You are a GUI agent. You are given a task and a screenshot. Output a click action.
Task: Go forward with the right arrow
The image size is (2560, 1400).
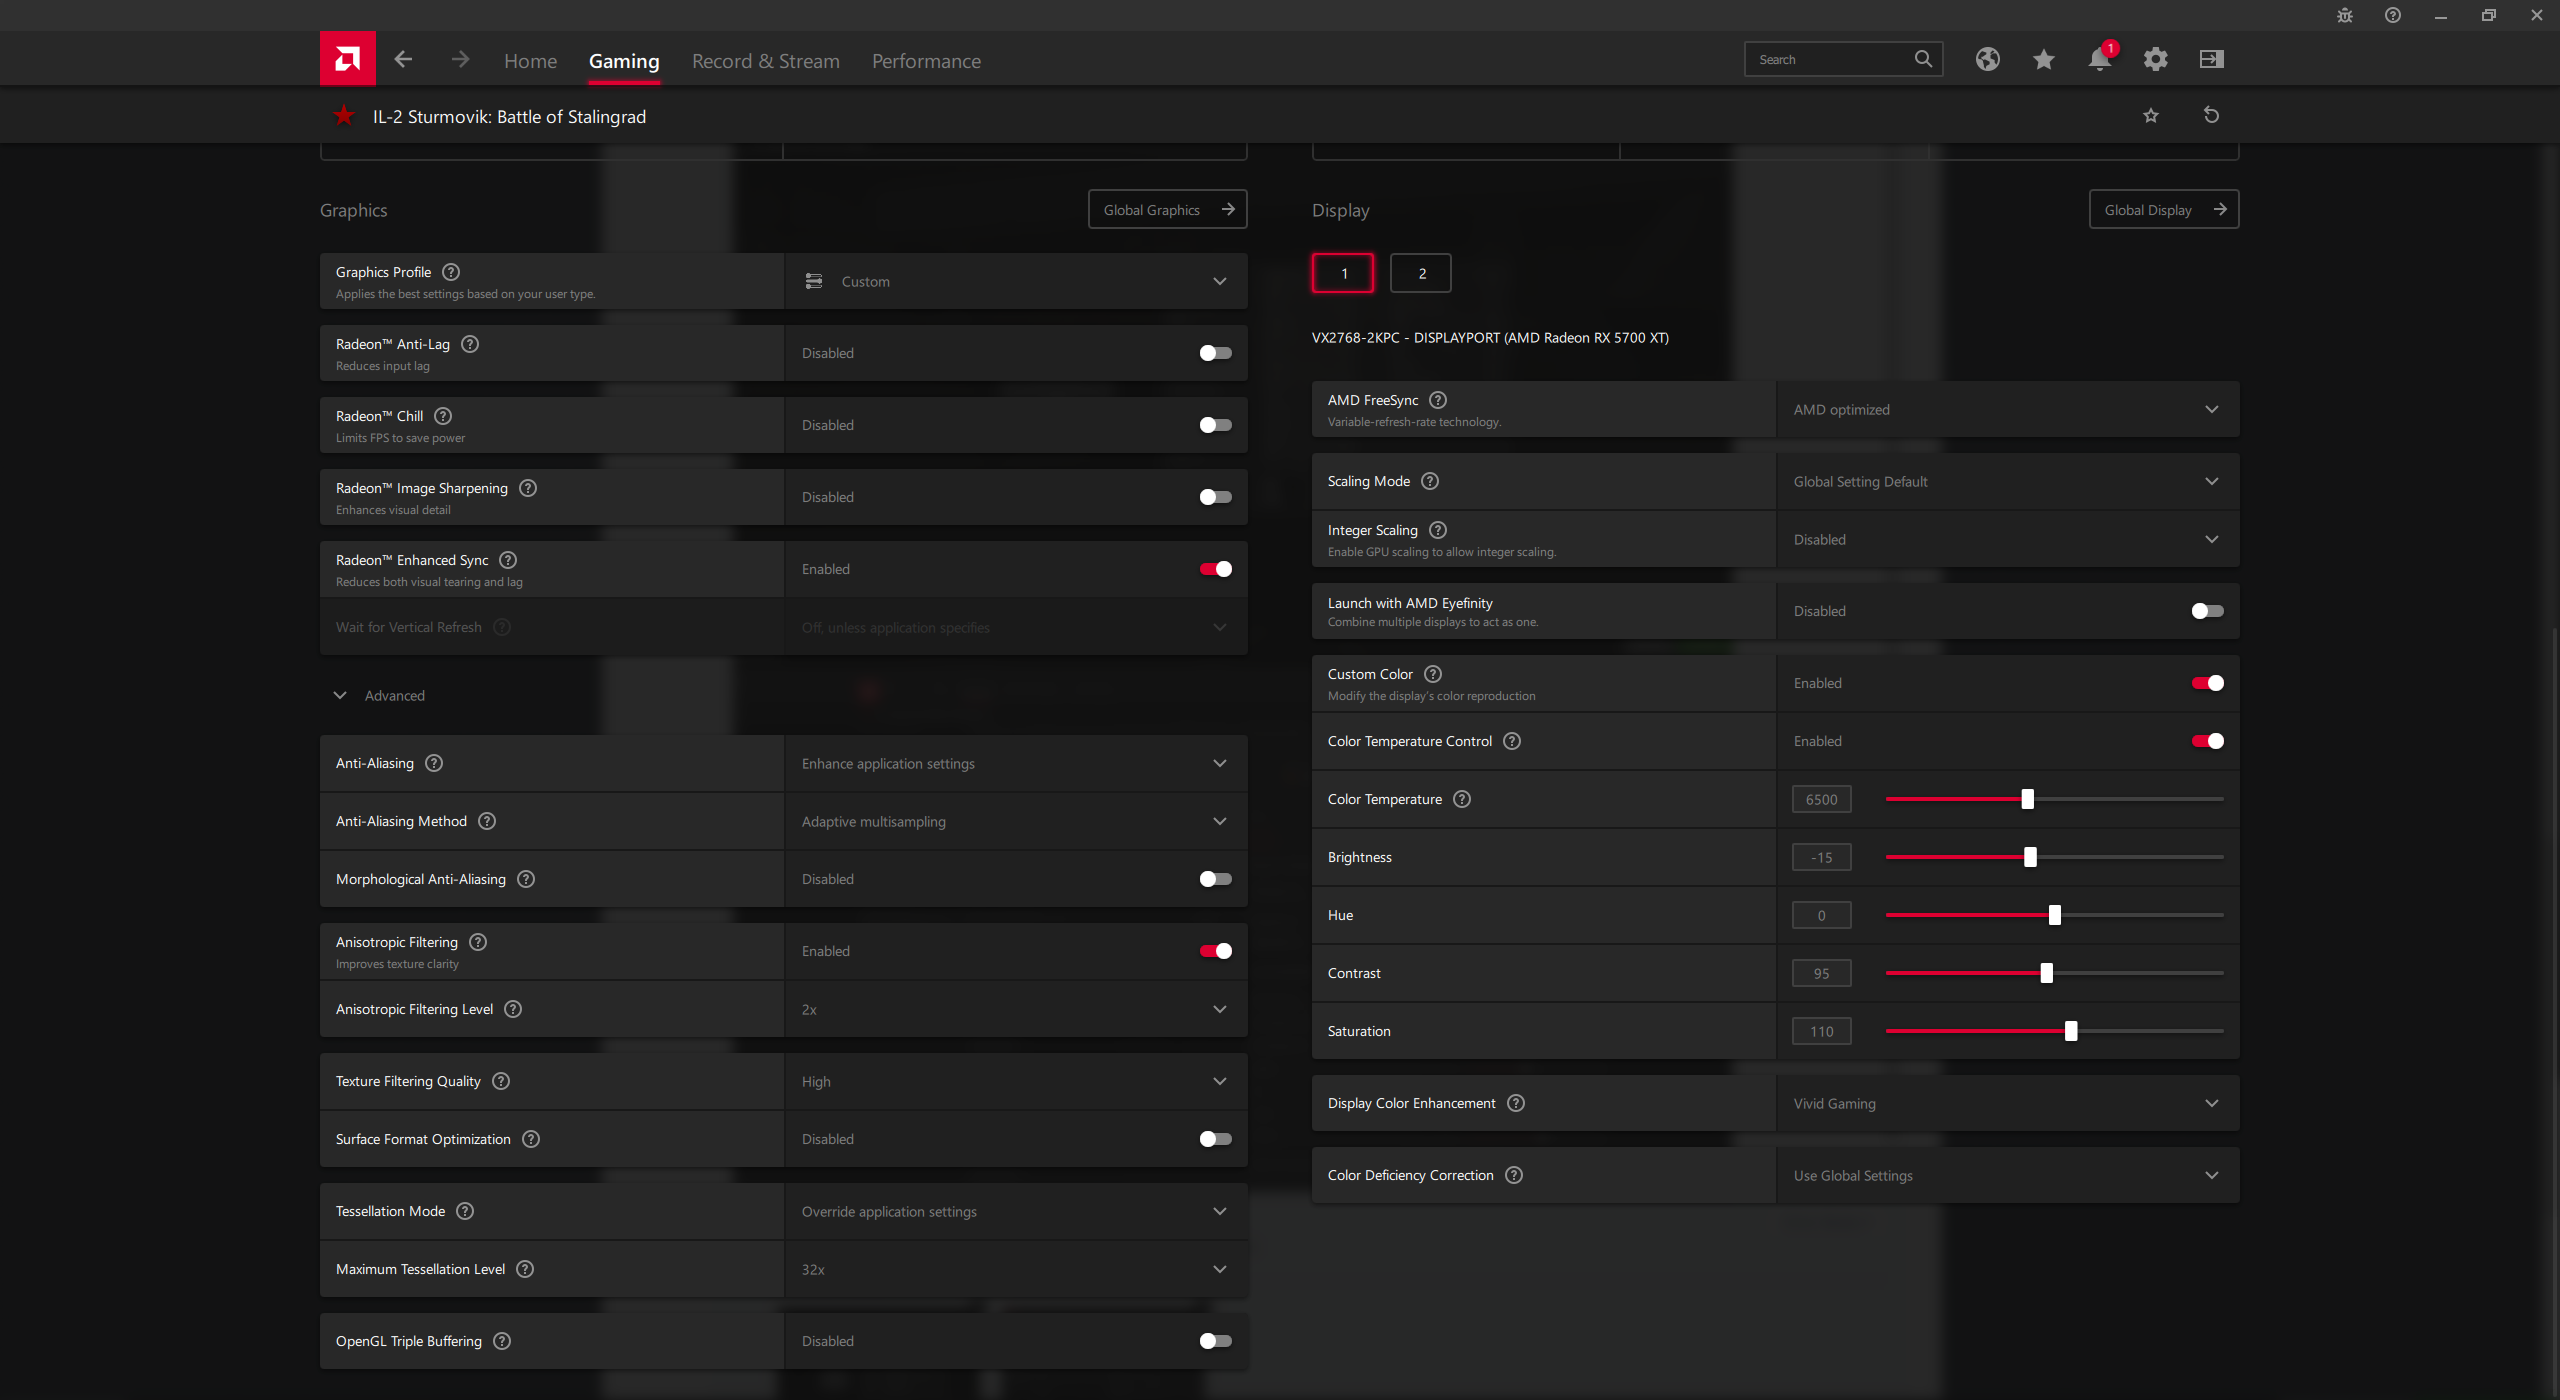[x=460, y=59]
